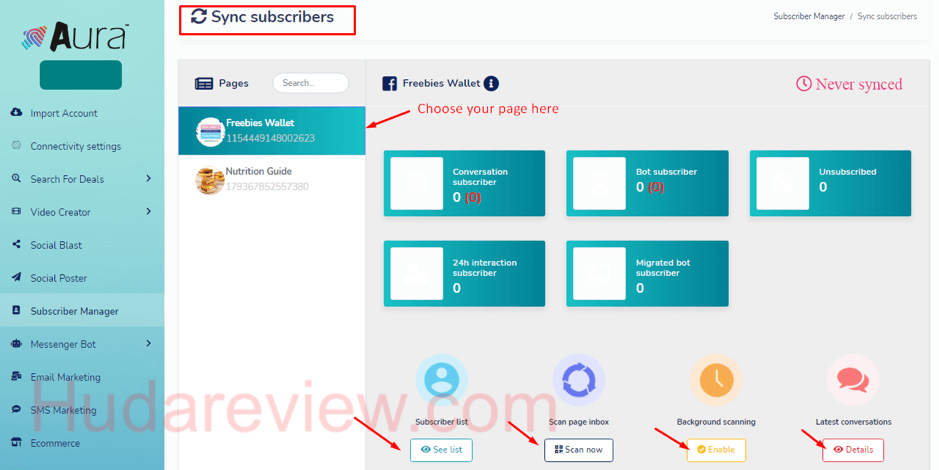The height and width of the screenshot is (470, 939).
Task: Click the Background scanning clock icon
Action: click(716, 380)
